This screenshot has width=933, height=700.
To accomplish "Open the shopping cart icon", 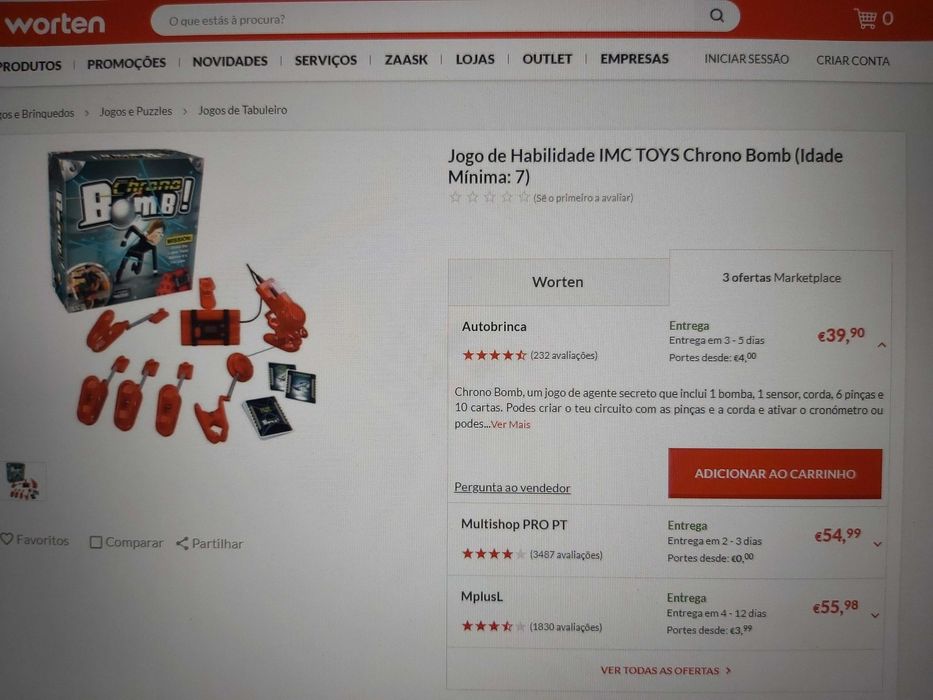I will (x=865, y=18).
